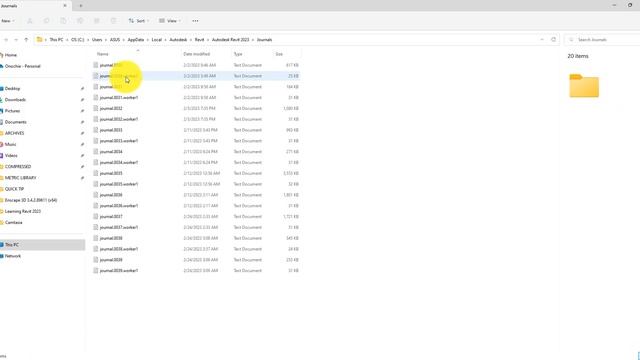Image resolution: width=640 pixels, height=360 pixels.
Task: Select file journal.0039
Action: pos(111,260)
